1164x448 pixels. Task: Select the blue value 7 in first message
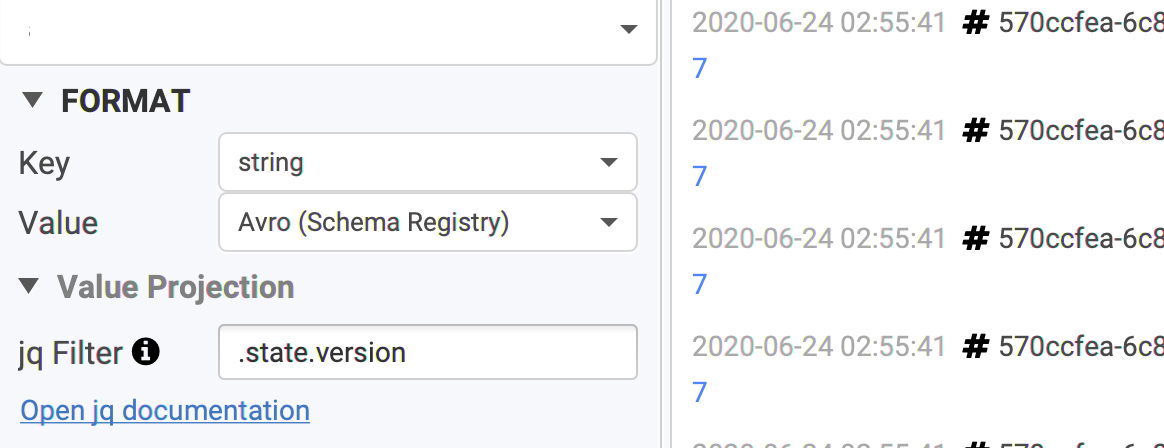(x=699, y=69)
